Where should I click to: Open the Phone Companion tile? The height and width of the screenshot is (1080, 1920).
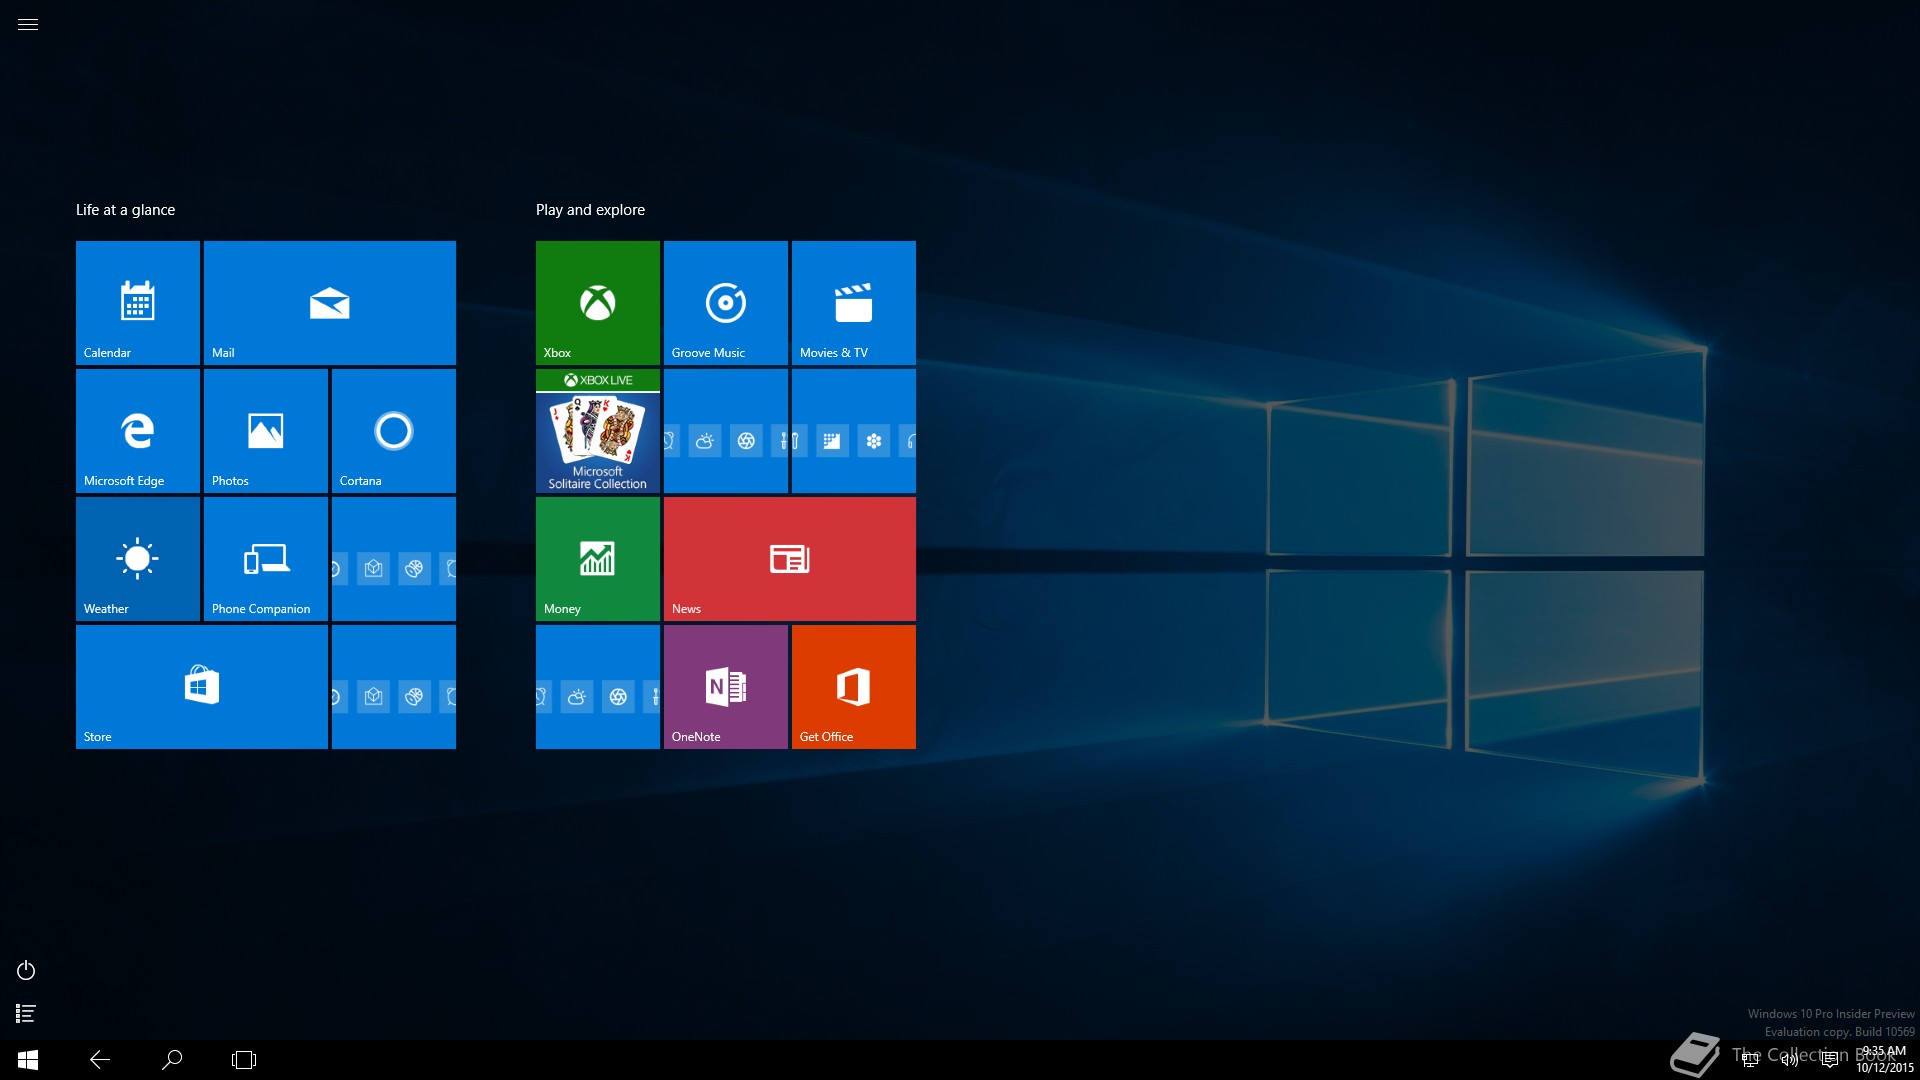click(x=266, y=559)
